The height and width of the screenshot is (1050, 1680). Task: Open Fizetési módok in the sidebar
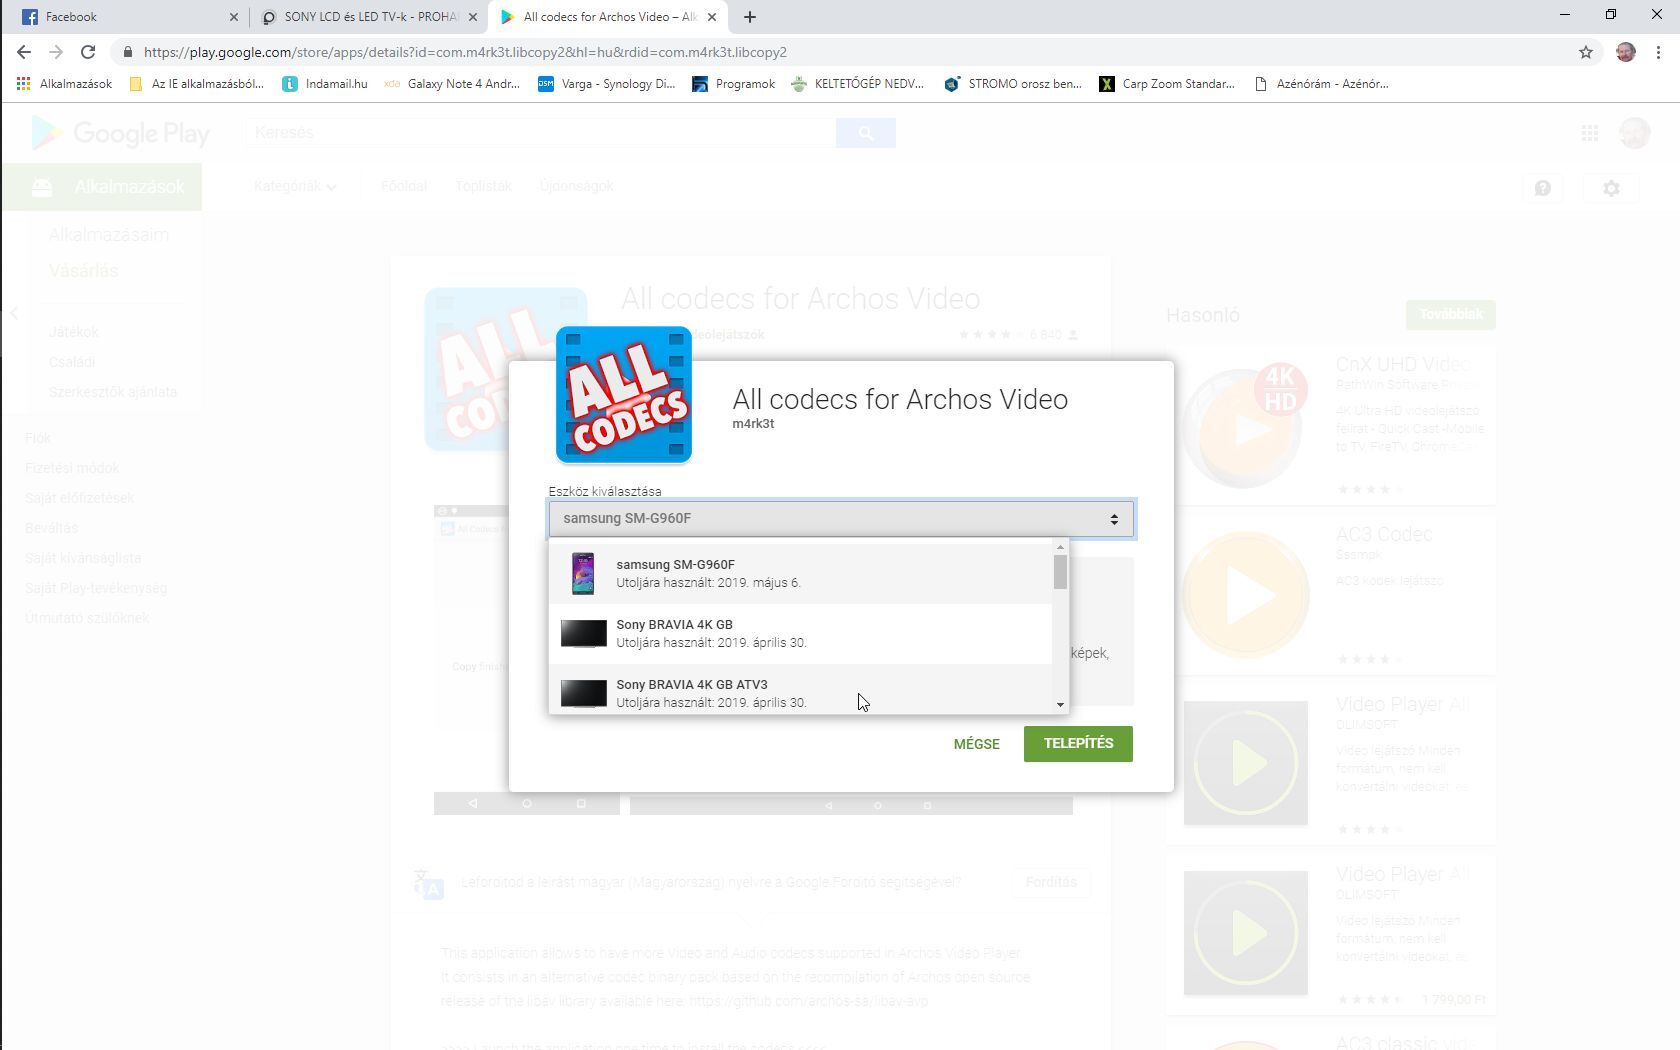pyautogui.click(x=72, y=468)
